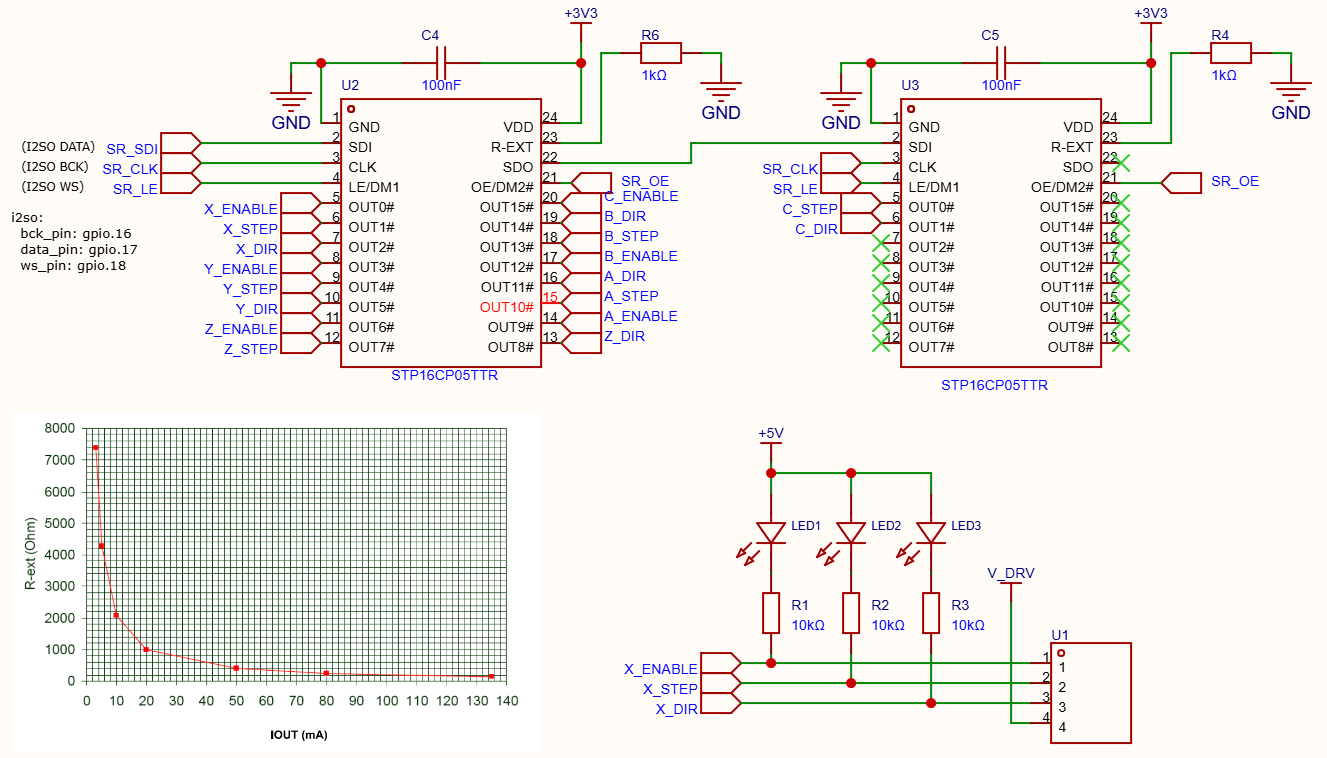
Task: Select the Y_ENABLE net label
Action: tap(241, 269)
